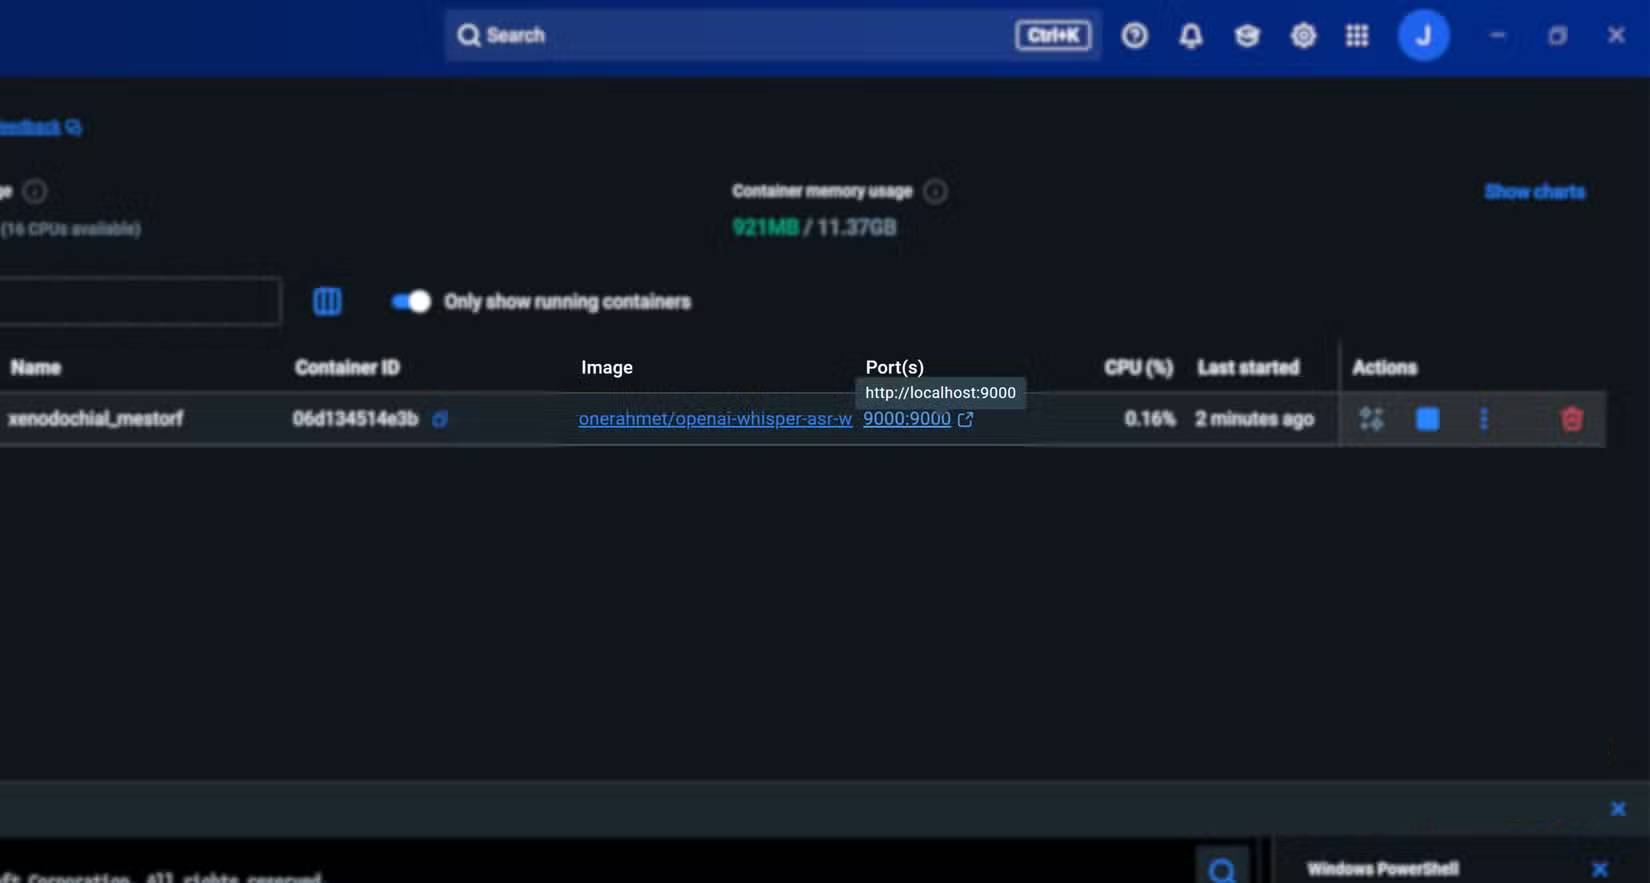Sort by Container ID column header
This screenshot has height=883, width=1650.
(x=347, y=367)
